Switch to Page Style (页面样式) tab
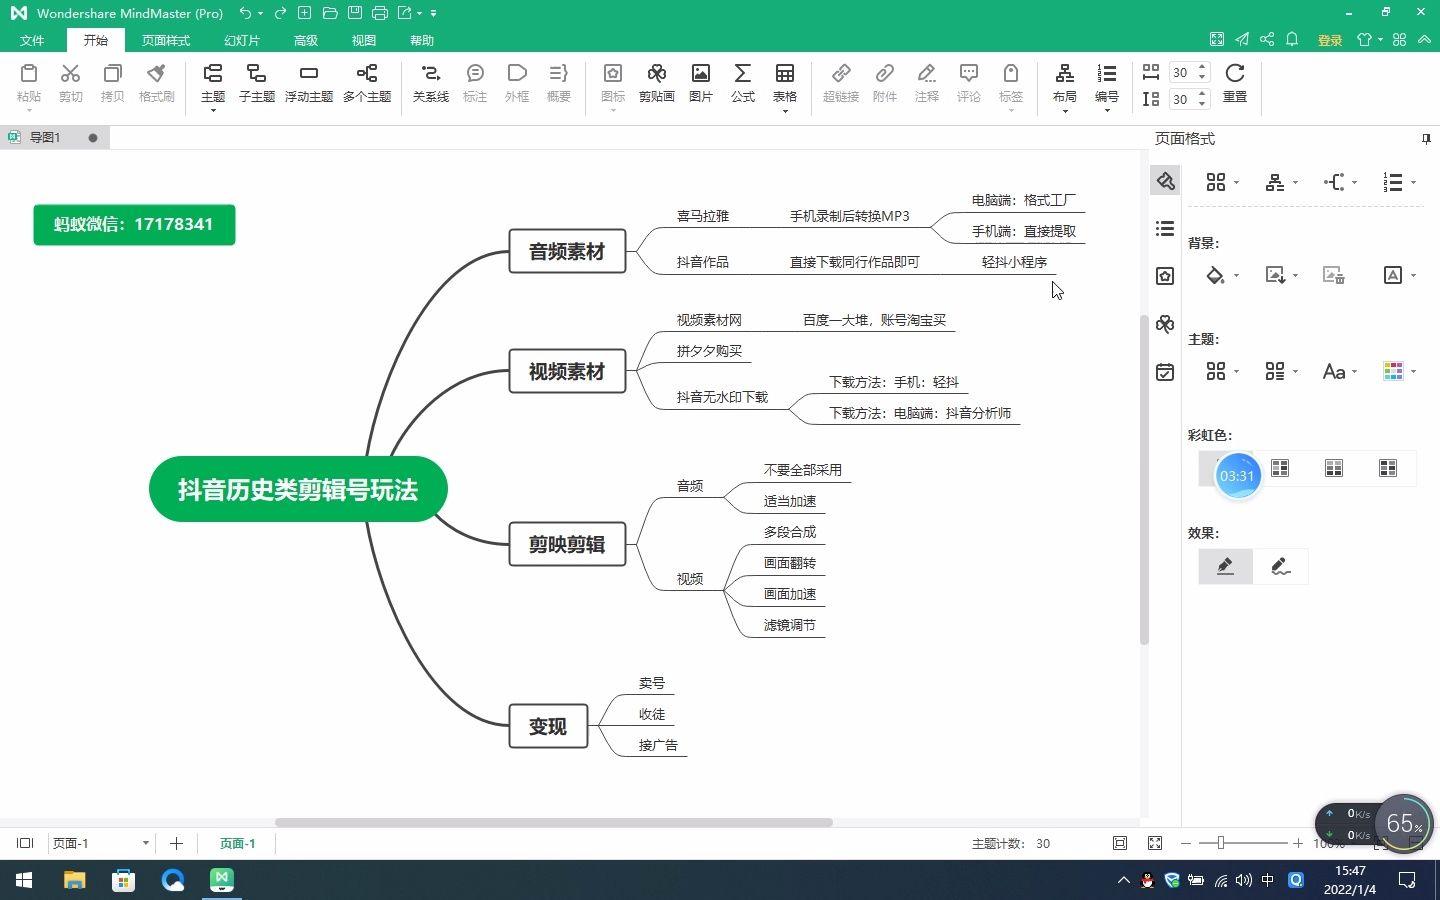This screenshot has height=900, width=1440. coord(166,40)
